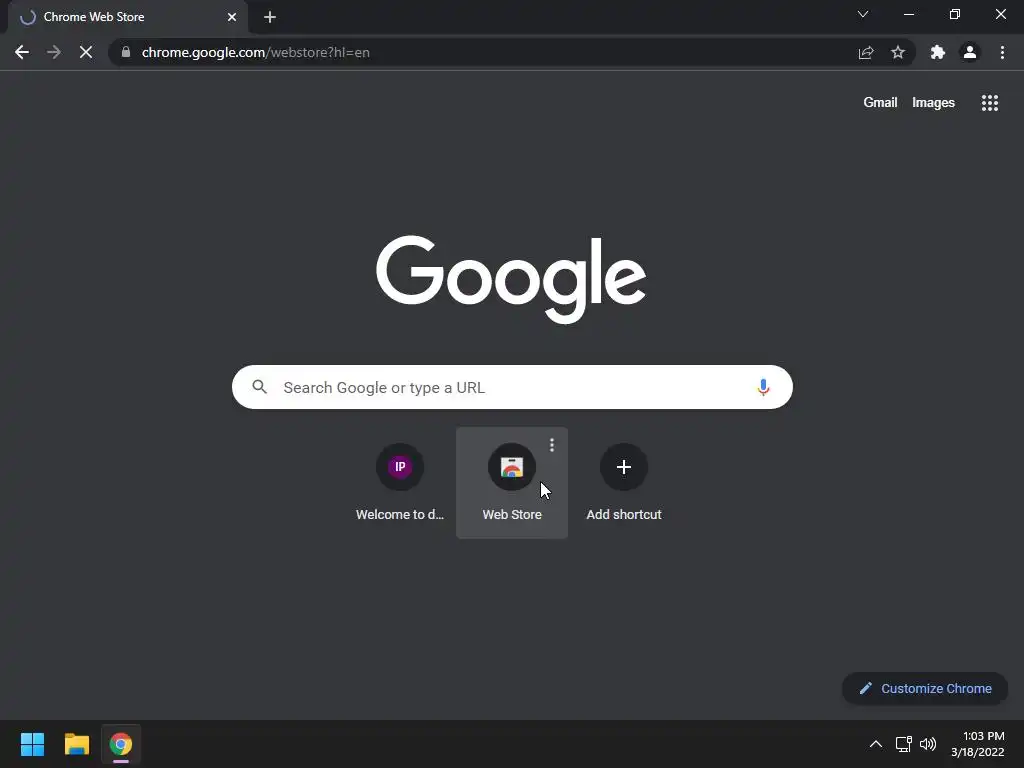Open Chrome's three-dot main menu

pos(1002,52)
